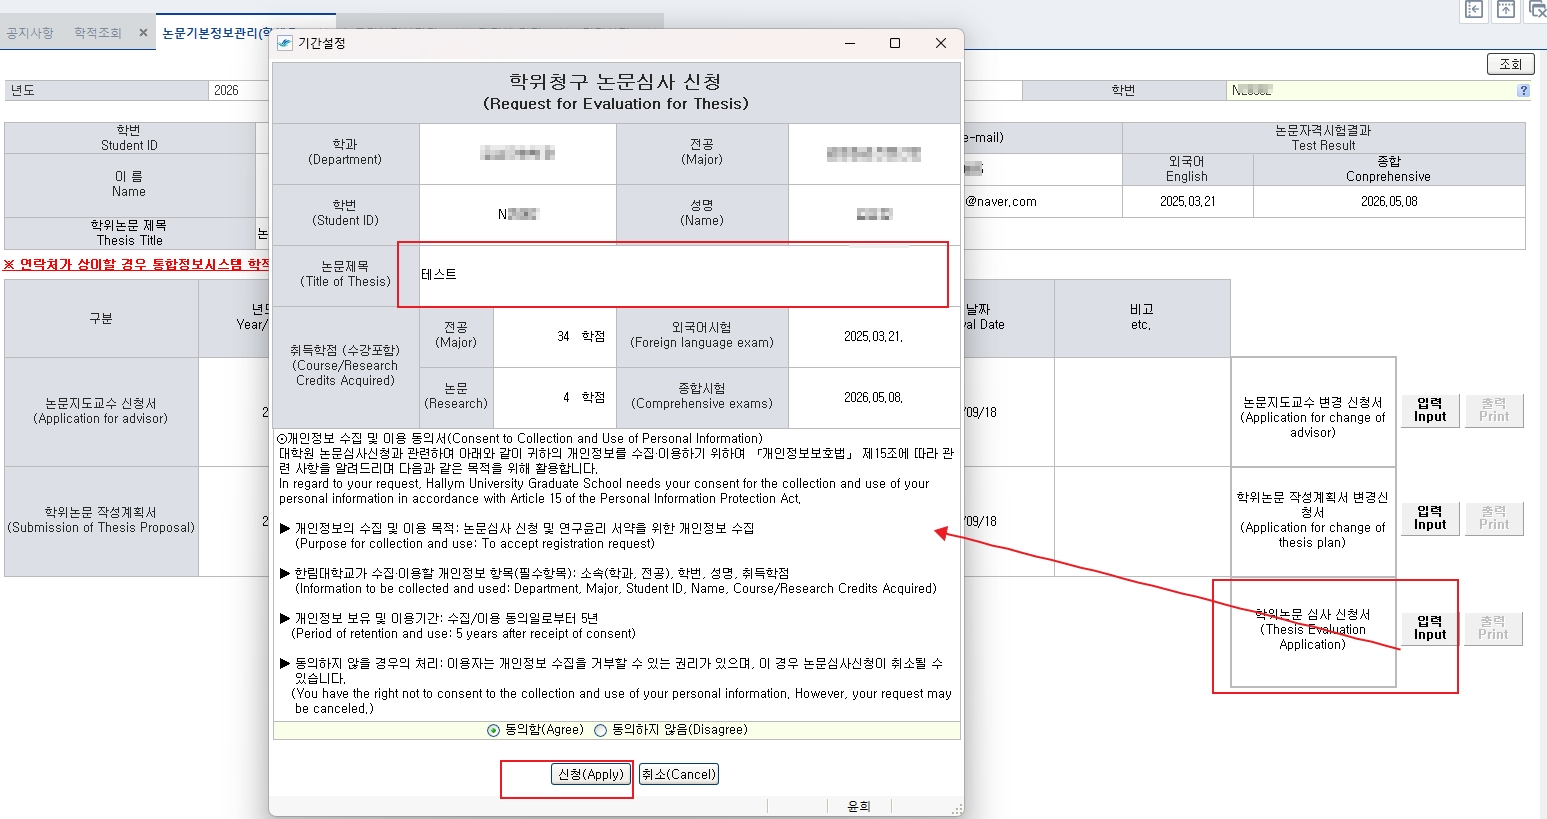
Task: Click the 학위논문 작성계획서 row label
Action: [101, 520]
